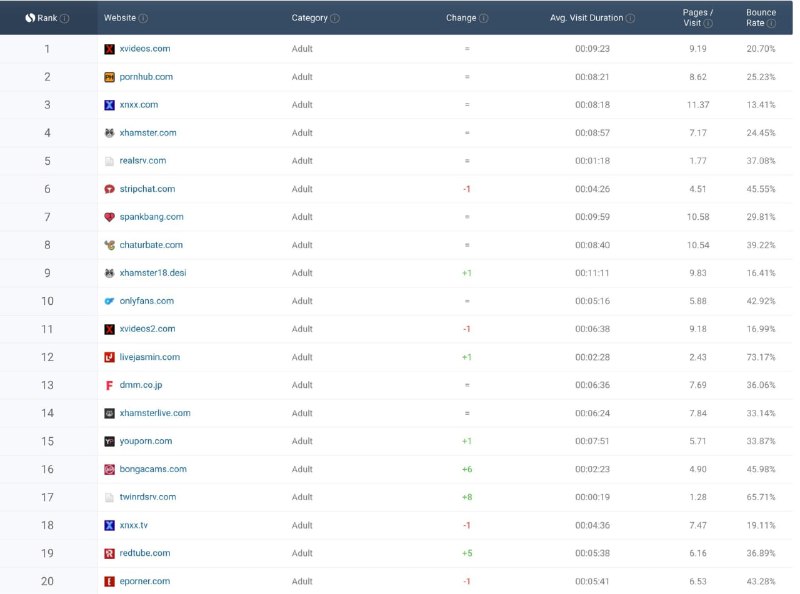This screenshot has height=594, width=800.
Task: Open the eporner.com website link
Action: click(146, 581)
